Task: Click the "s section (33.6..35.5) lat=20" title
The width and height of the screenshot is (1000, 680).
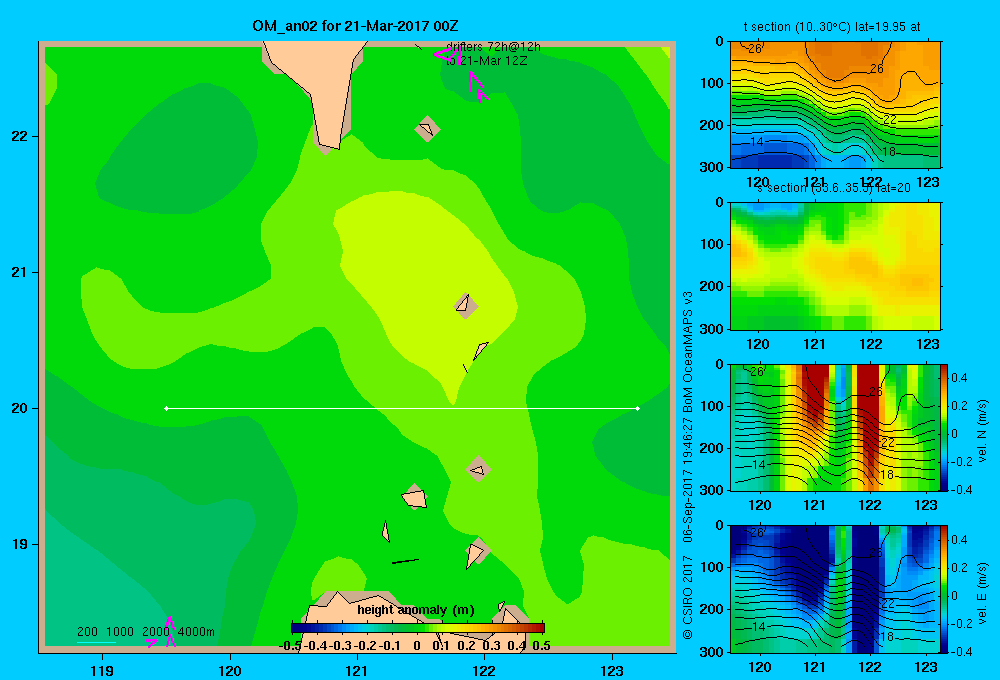Action: pos(833,188)
